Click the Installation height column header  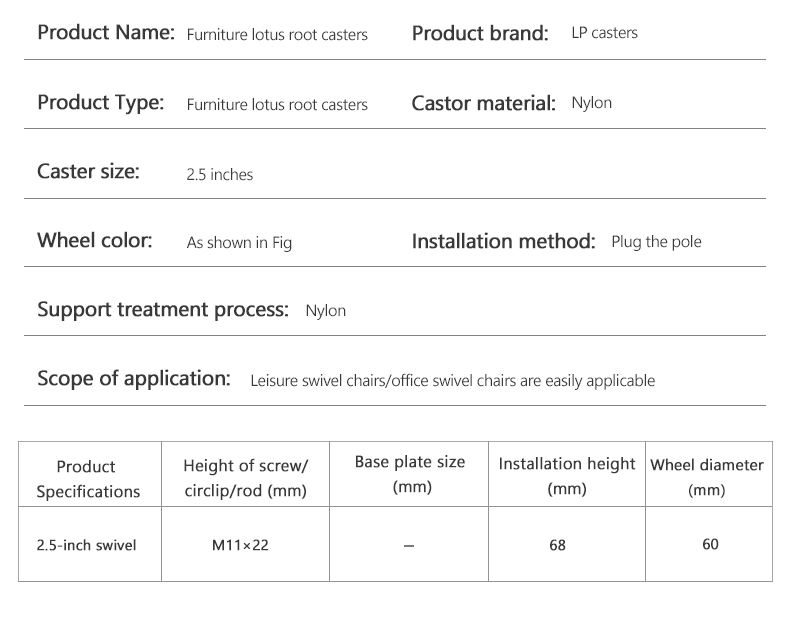(x=567, y=476)
